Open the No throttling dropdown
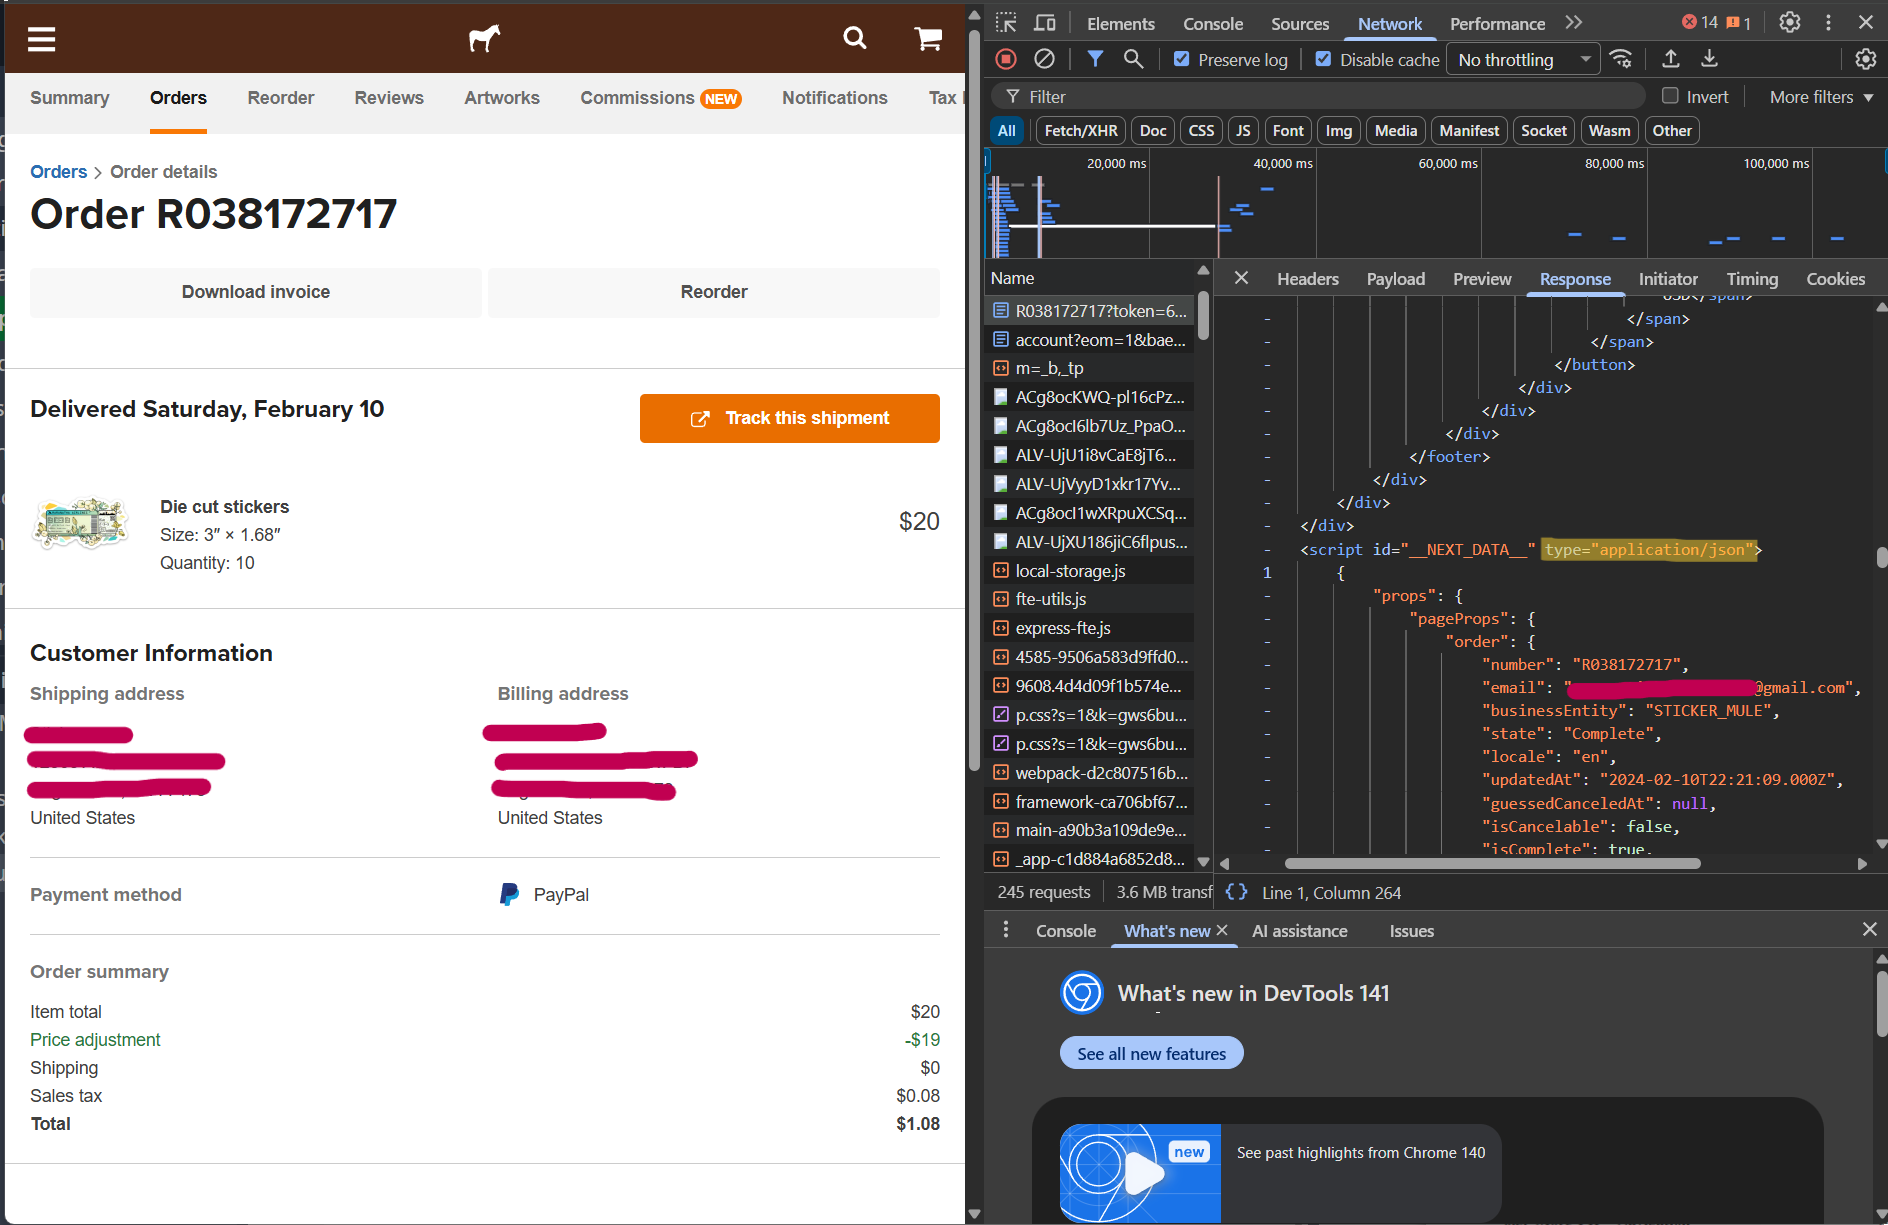Image resolution: width=1888 pixels, height=1225 pixels. 1522,60
